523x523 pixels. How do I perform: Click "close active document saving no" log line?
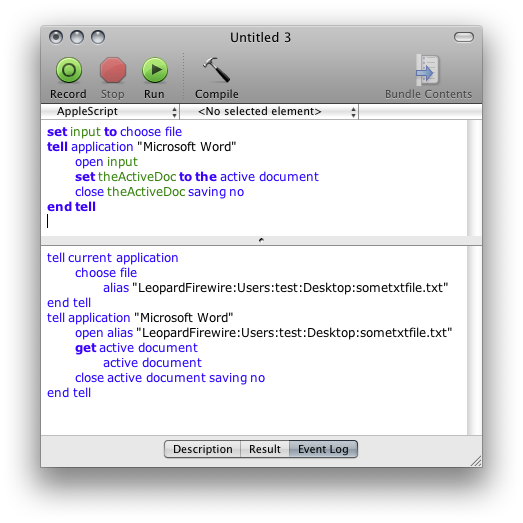pyautogui.click(x=170, y=378)
